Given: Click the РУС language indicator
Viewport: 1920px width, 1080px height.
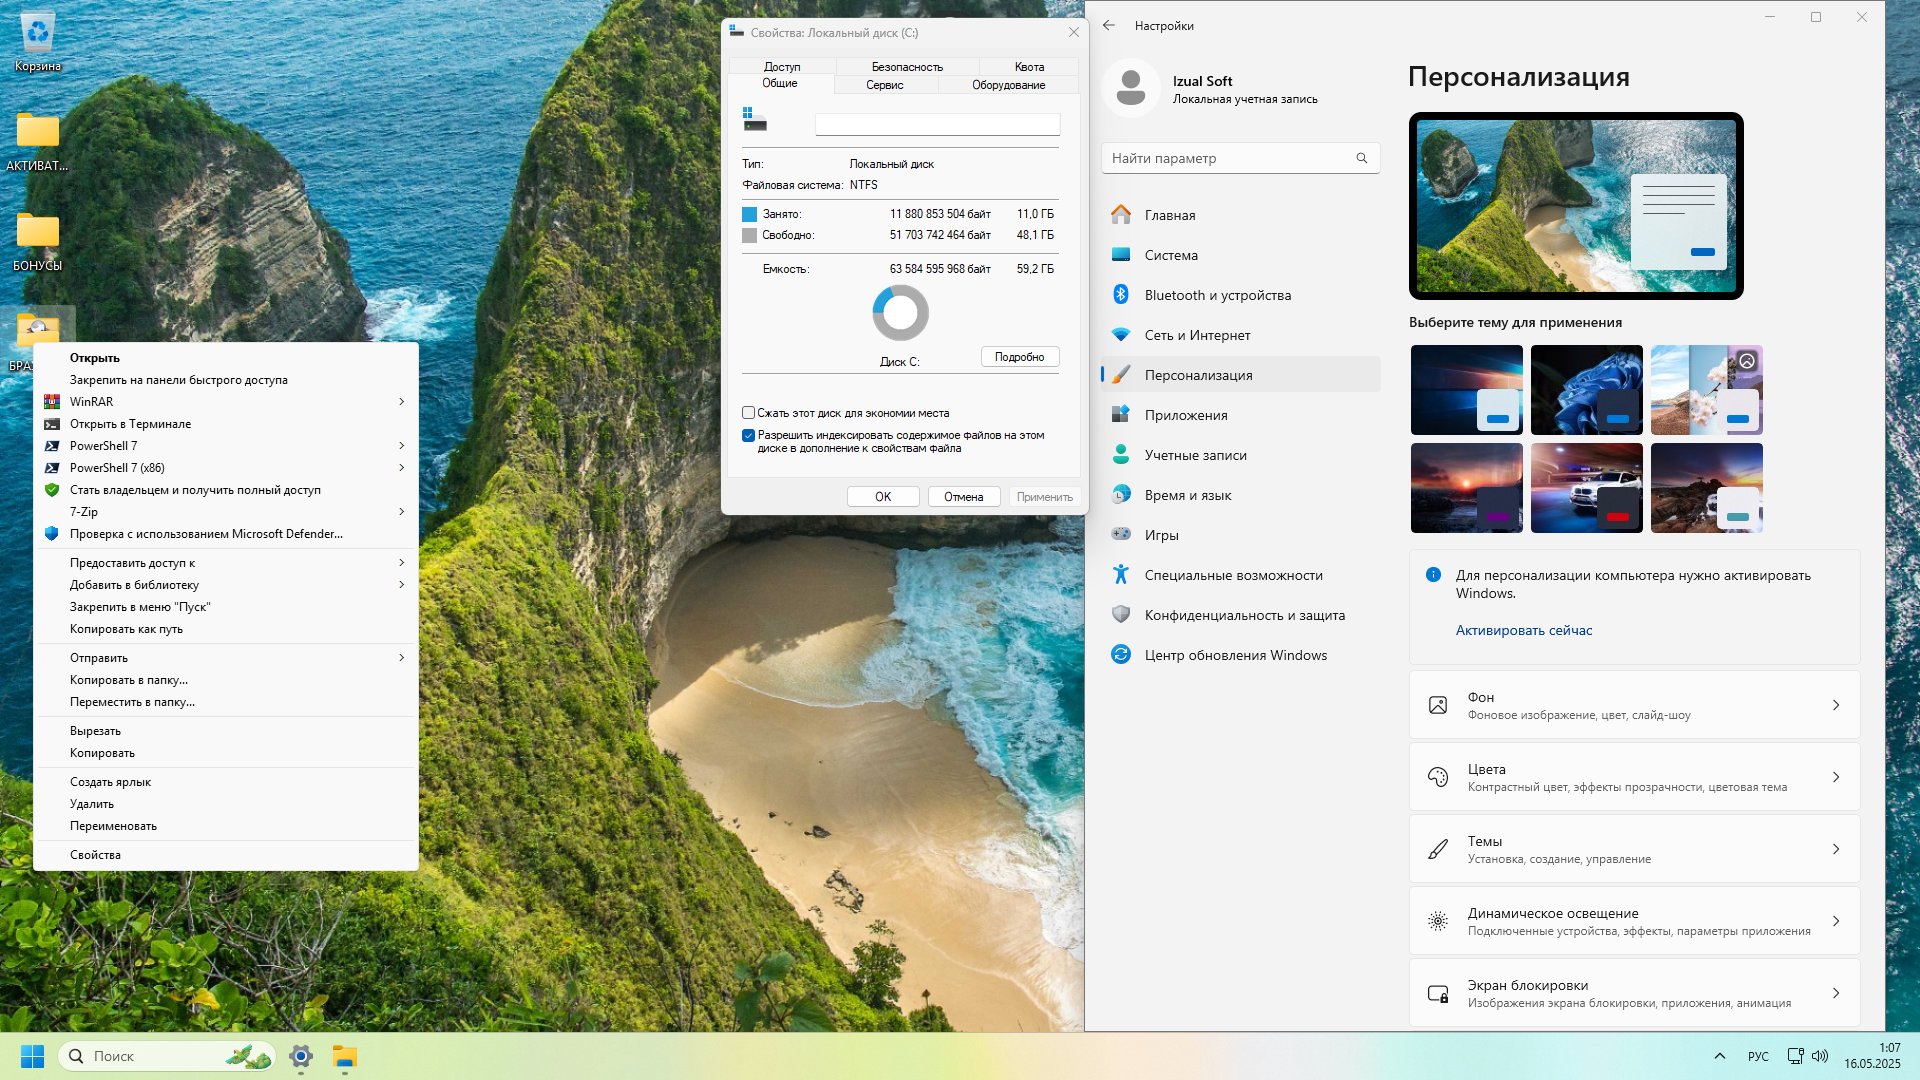Looking at the screenshot, I should point(1758,1056).
